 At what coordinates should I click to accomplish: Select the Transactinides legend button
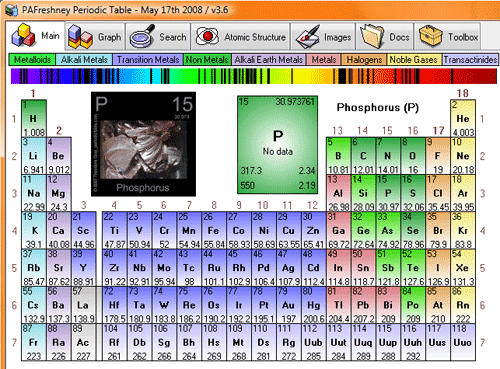(x=470, y=60)
